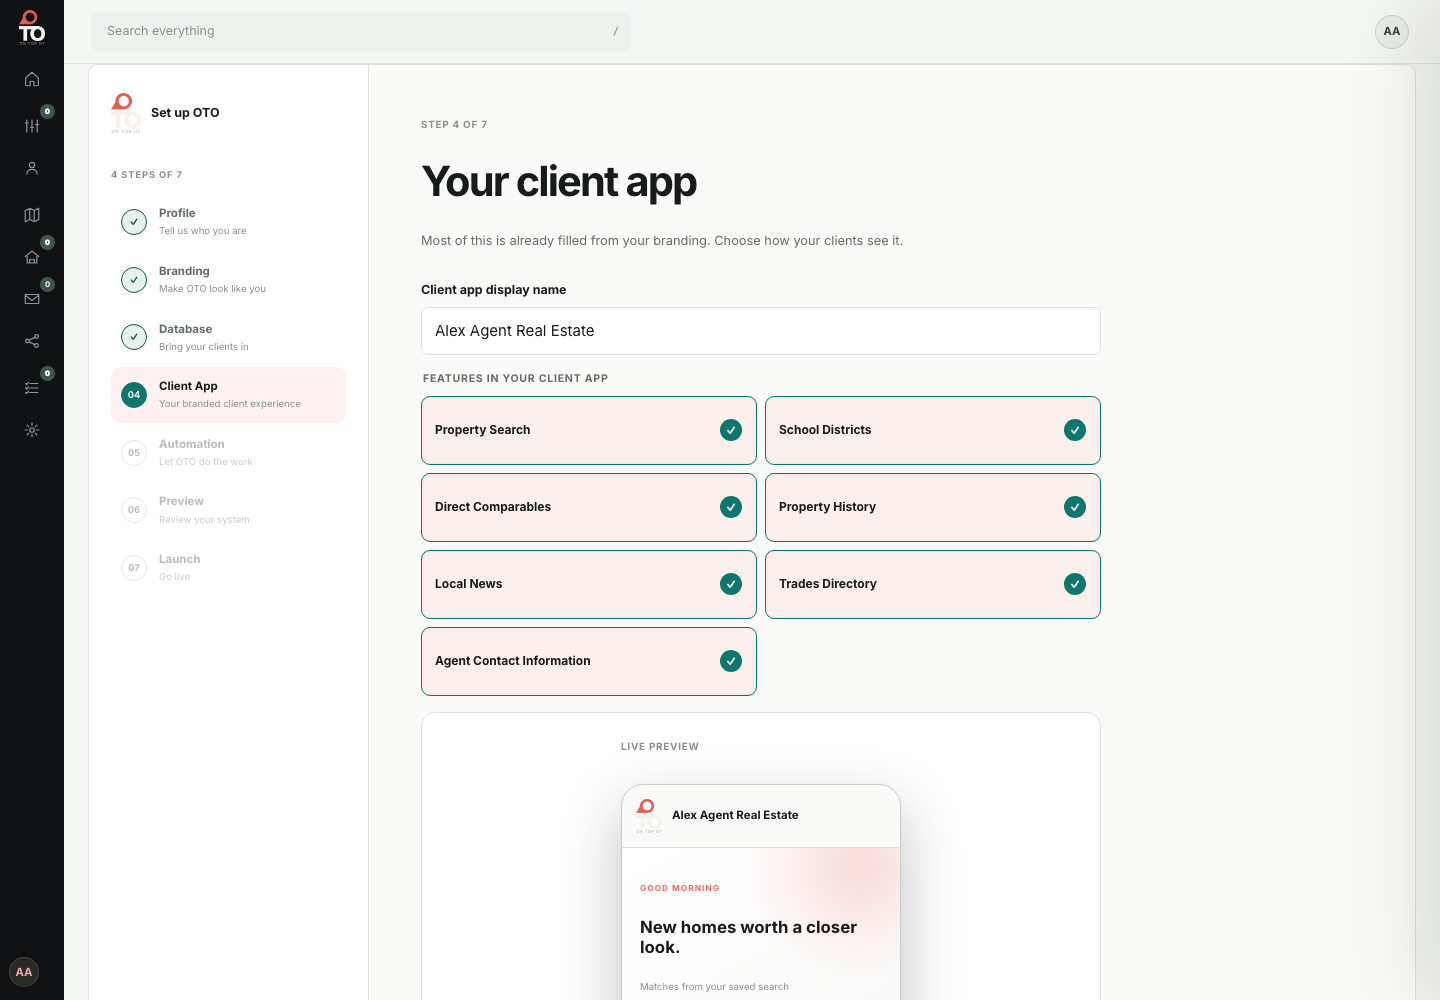
Task: Go to the Launch setup step
Action: (228, 568)
